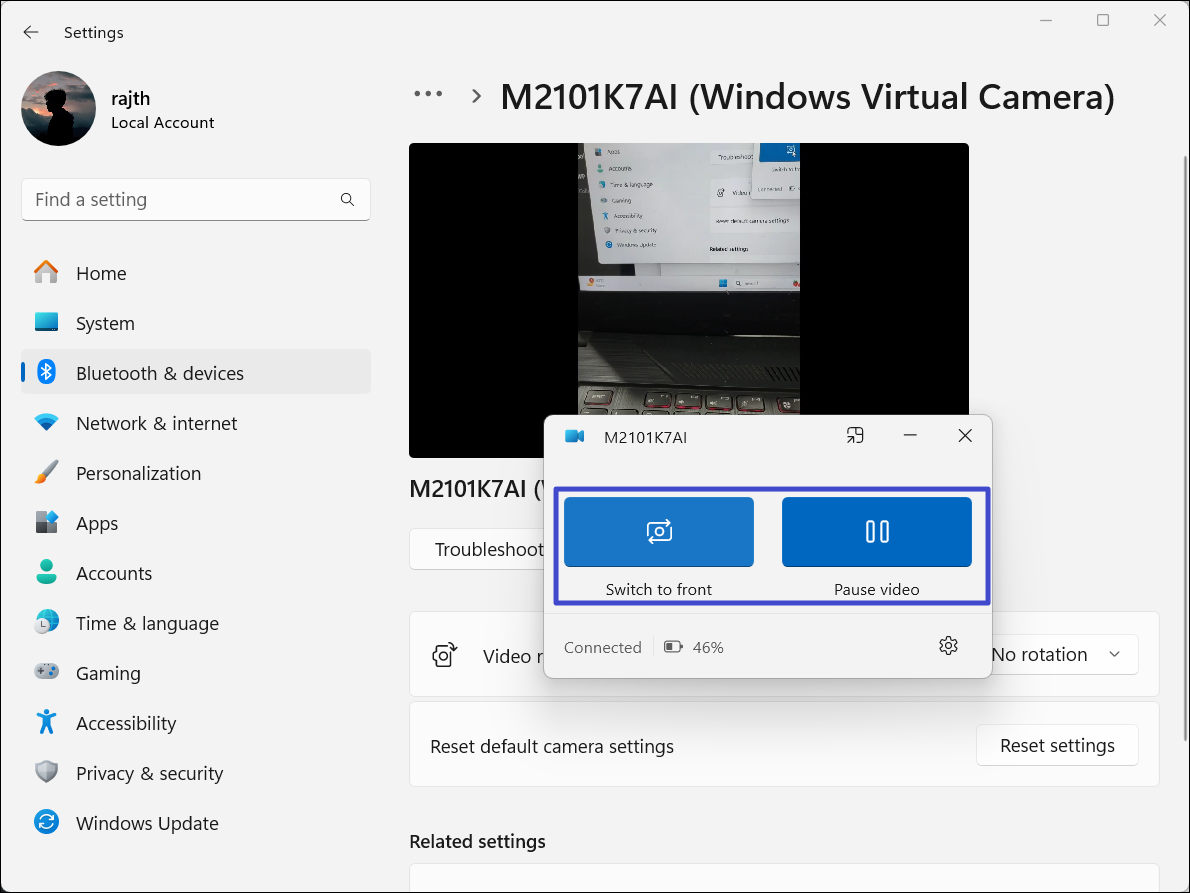Click the back arrow in Settings header

click(31, 32)
